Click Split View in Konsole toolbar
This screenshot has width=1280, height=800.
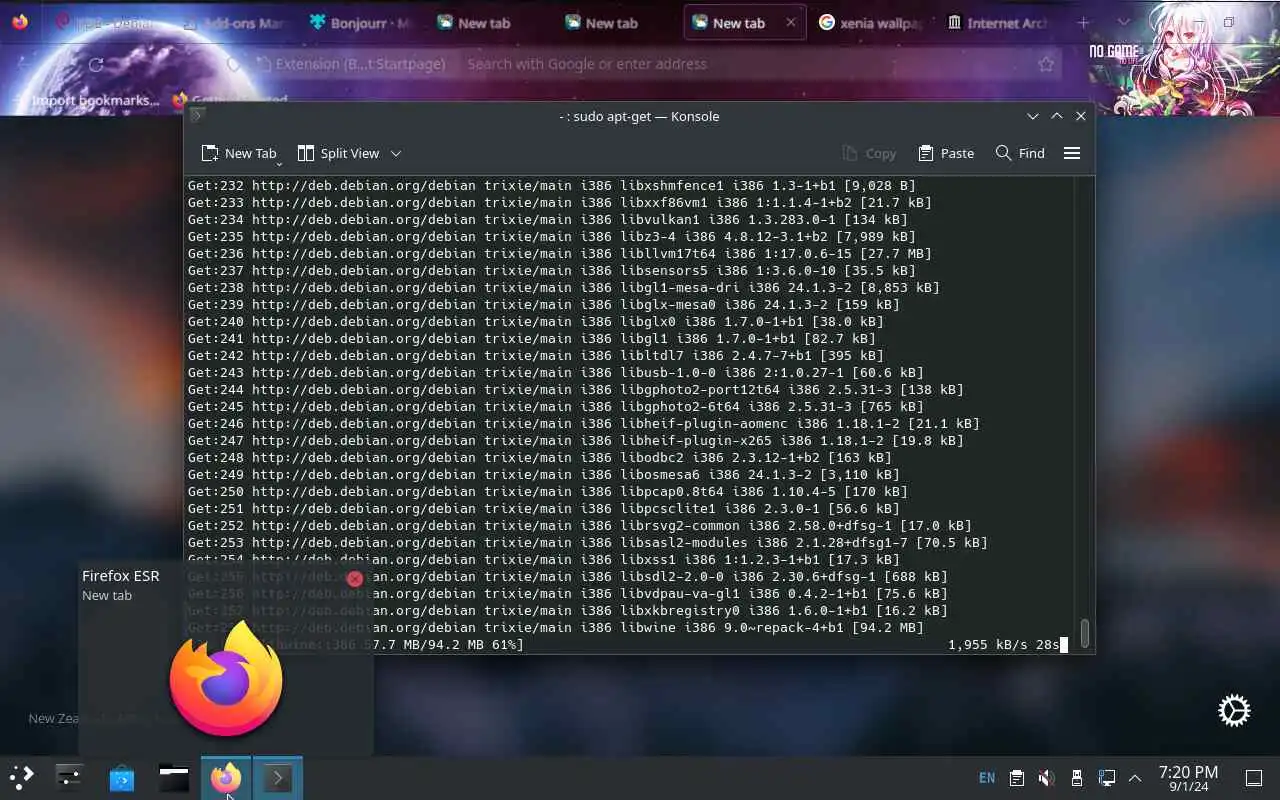pyautogui.click(x=339, y=153)
